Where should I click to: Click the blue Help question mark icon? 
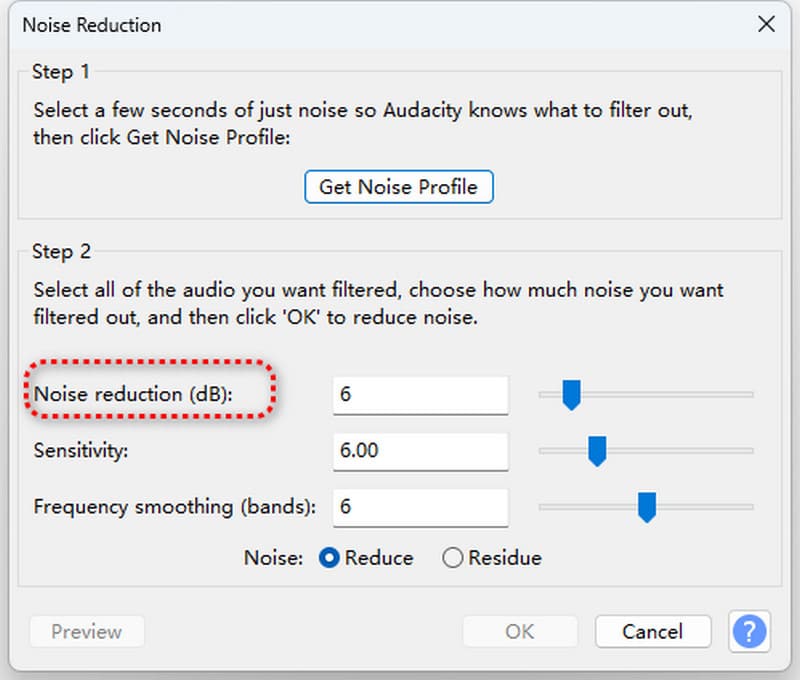click(x=749, y=632)
